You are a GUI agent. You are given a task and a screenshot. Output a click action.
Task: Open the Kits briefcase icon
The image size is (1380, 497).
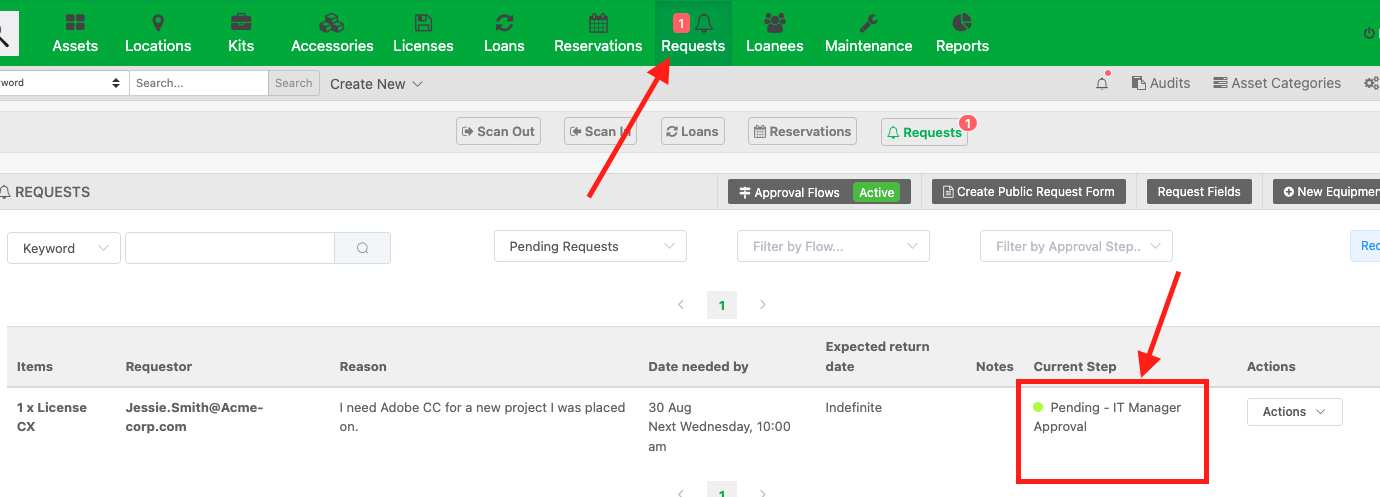coord(241,22)
